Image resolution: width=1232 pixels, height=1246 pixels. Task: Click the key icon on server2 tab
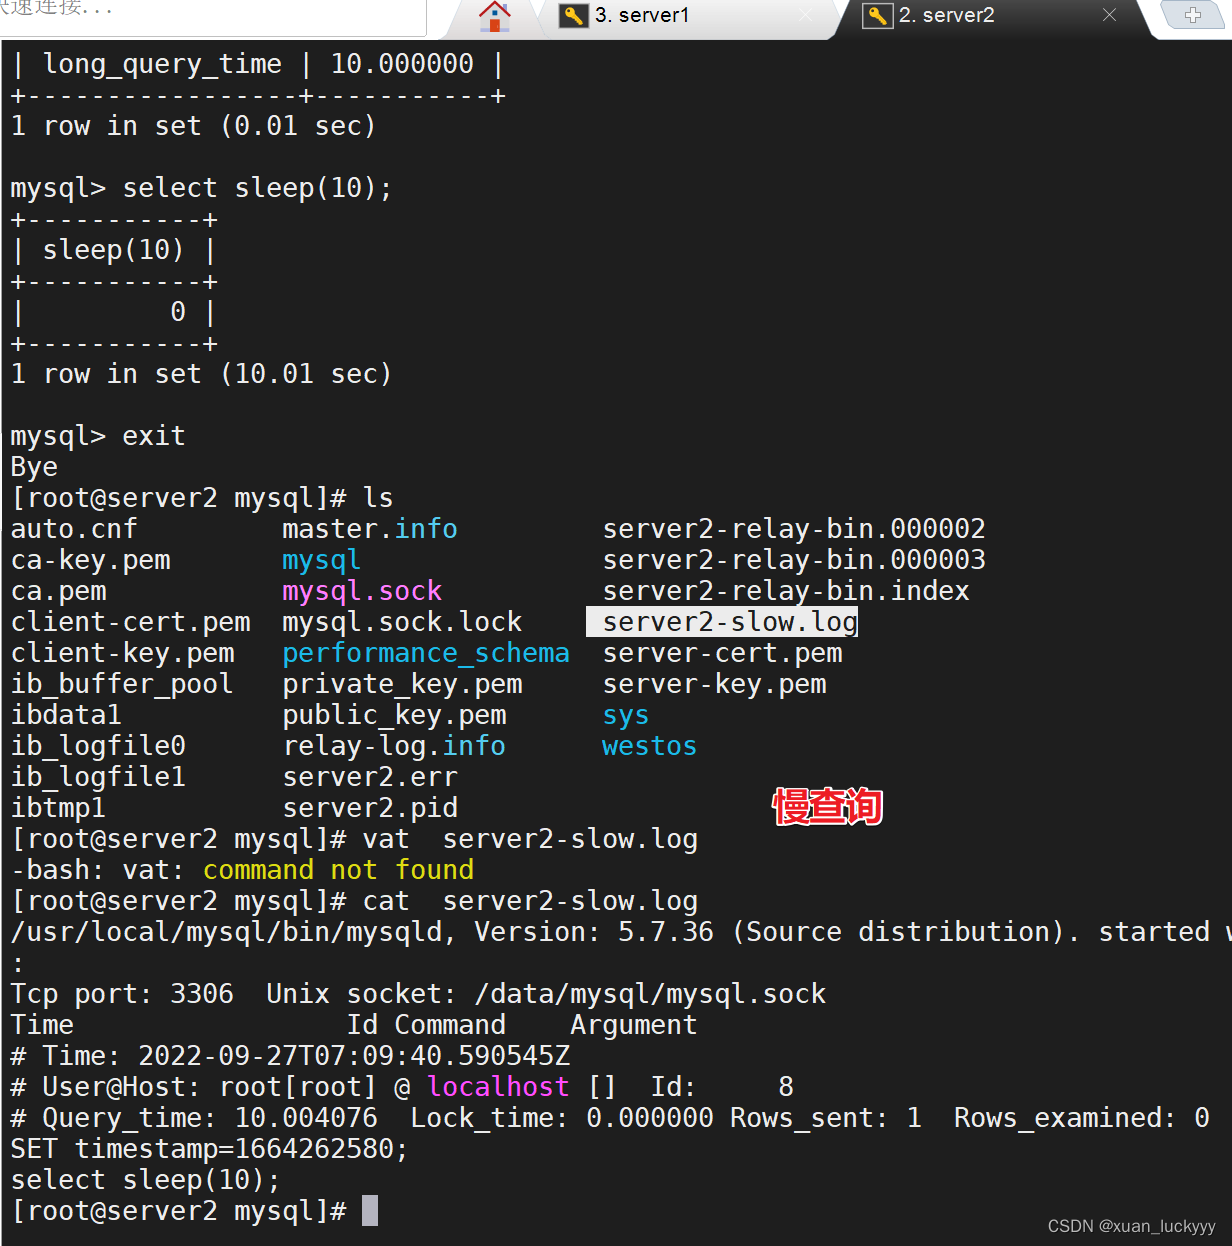point(877,16)
